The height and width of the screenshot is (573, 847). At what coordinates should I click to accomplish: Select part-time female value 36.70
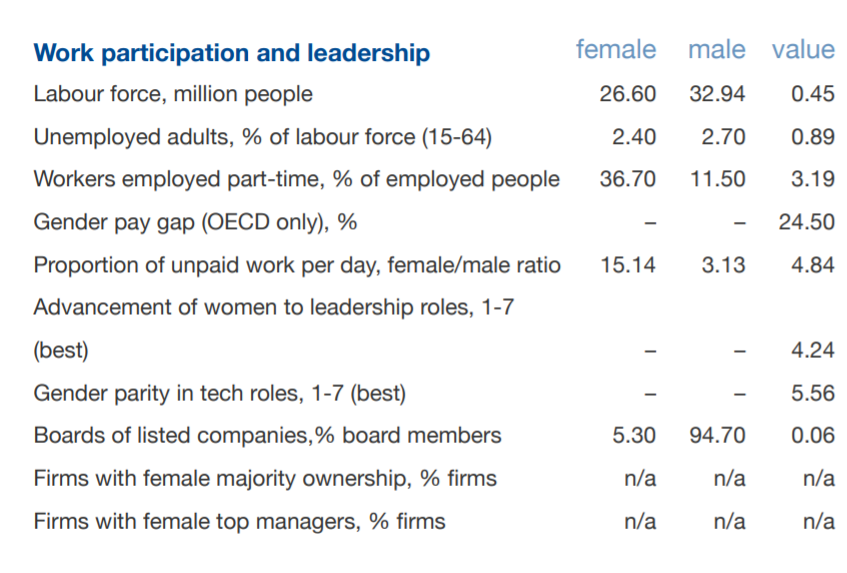tap(628, 179)
